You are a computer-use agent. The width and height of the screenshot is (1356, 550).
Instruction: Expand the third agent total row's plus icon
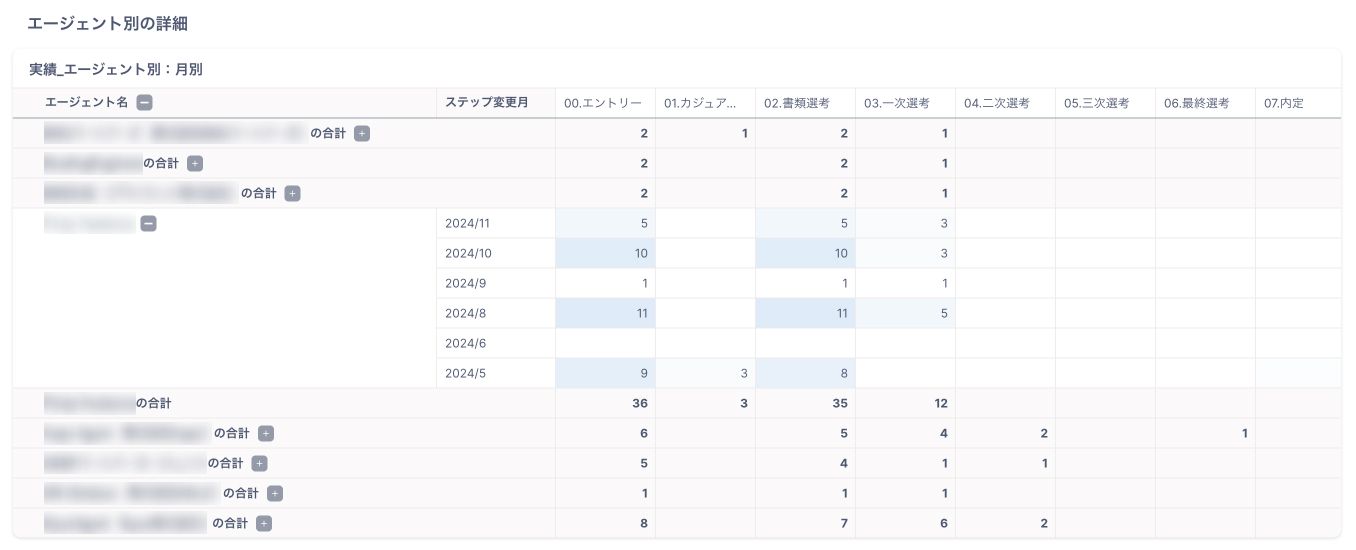(x=292, y=193)
